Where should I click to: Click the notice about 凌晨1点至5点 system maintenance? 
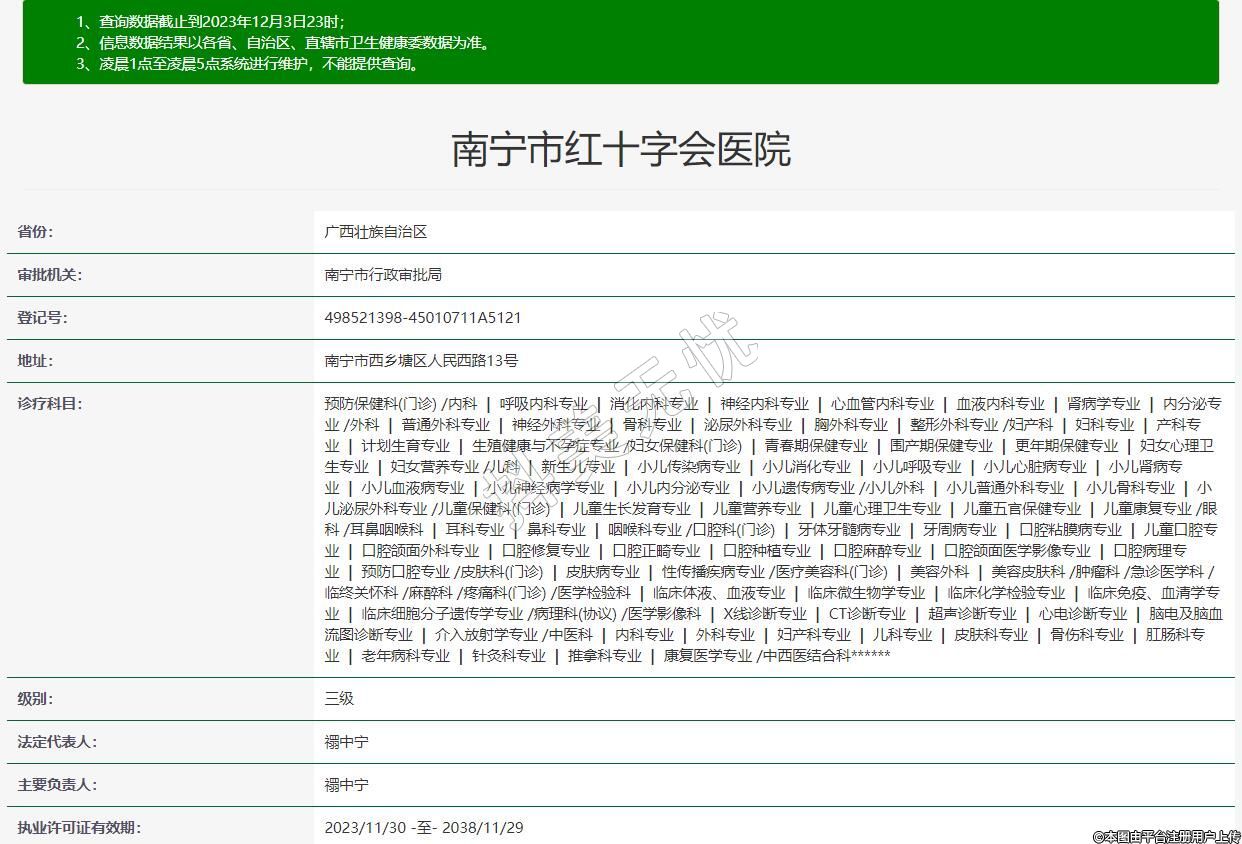click(248, 64)
